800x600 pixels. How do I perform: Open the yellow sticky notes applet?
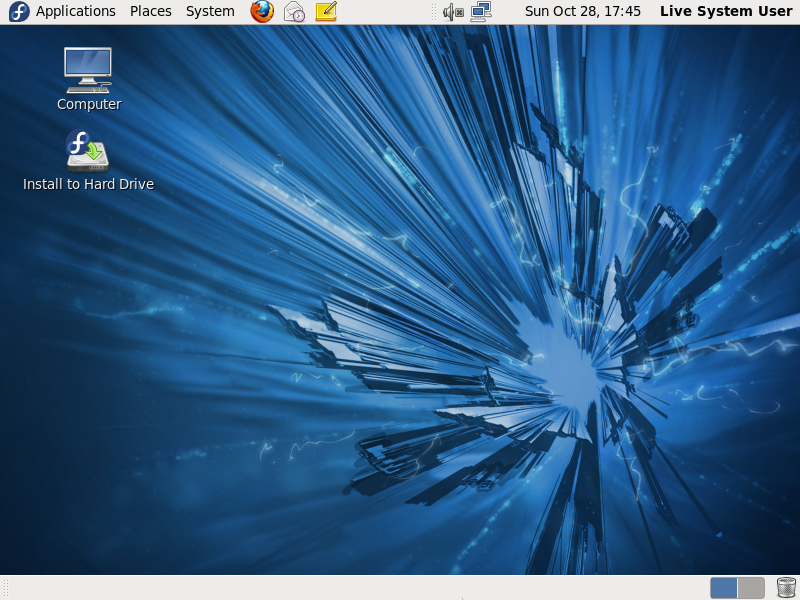[x=326, y=12]
